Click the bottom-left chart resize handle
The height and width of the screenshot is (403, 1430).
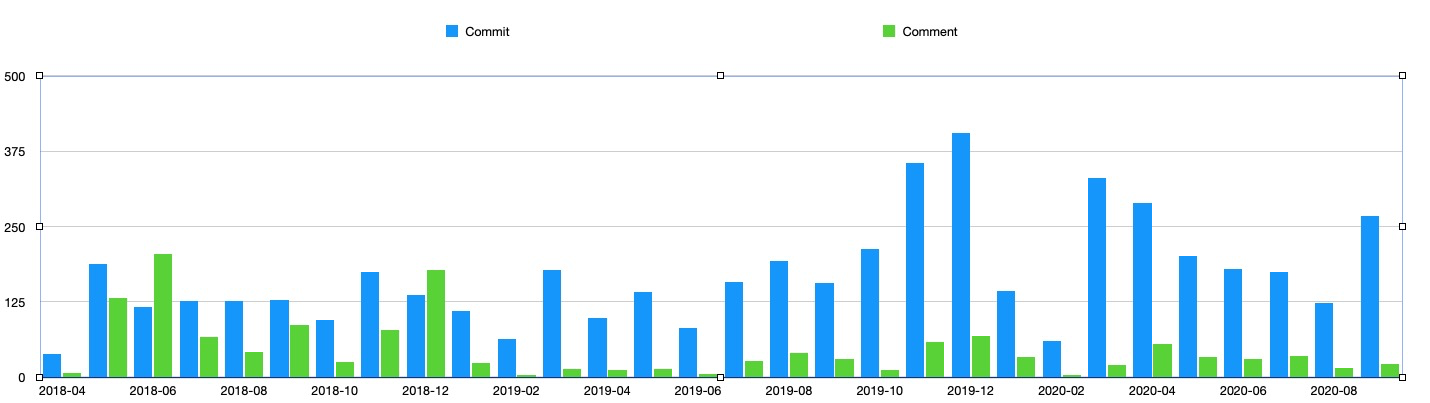click(x=40, y=377)
